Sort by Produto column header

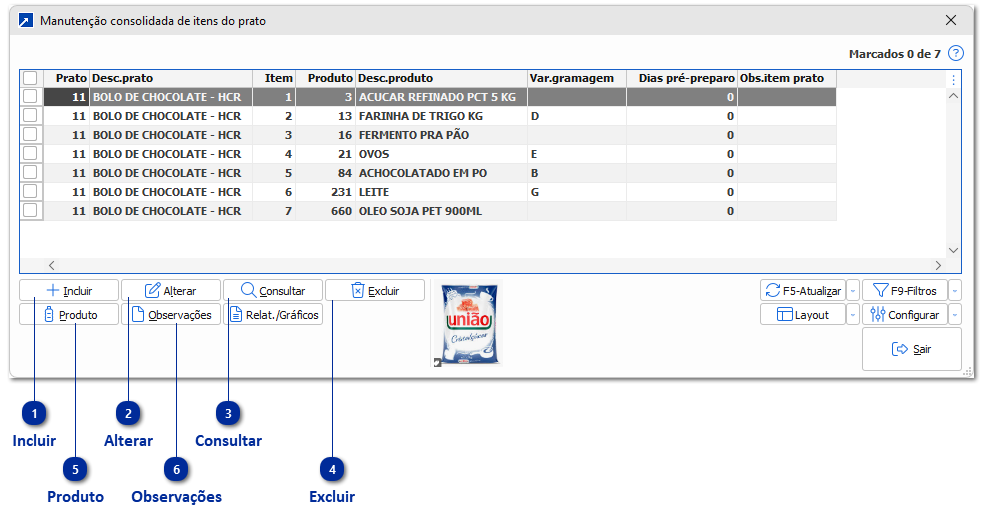tap(325, 78)
